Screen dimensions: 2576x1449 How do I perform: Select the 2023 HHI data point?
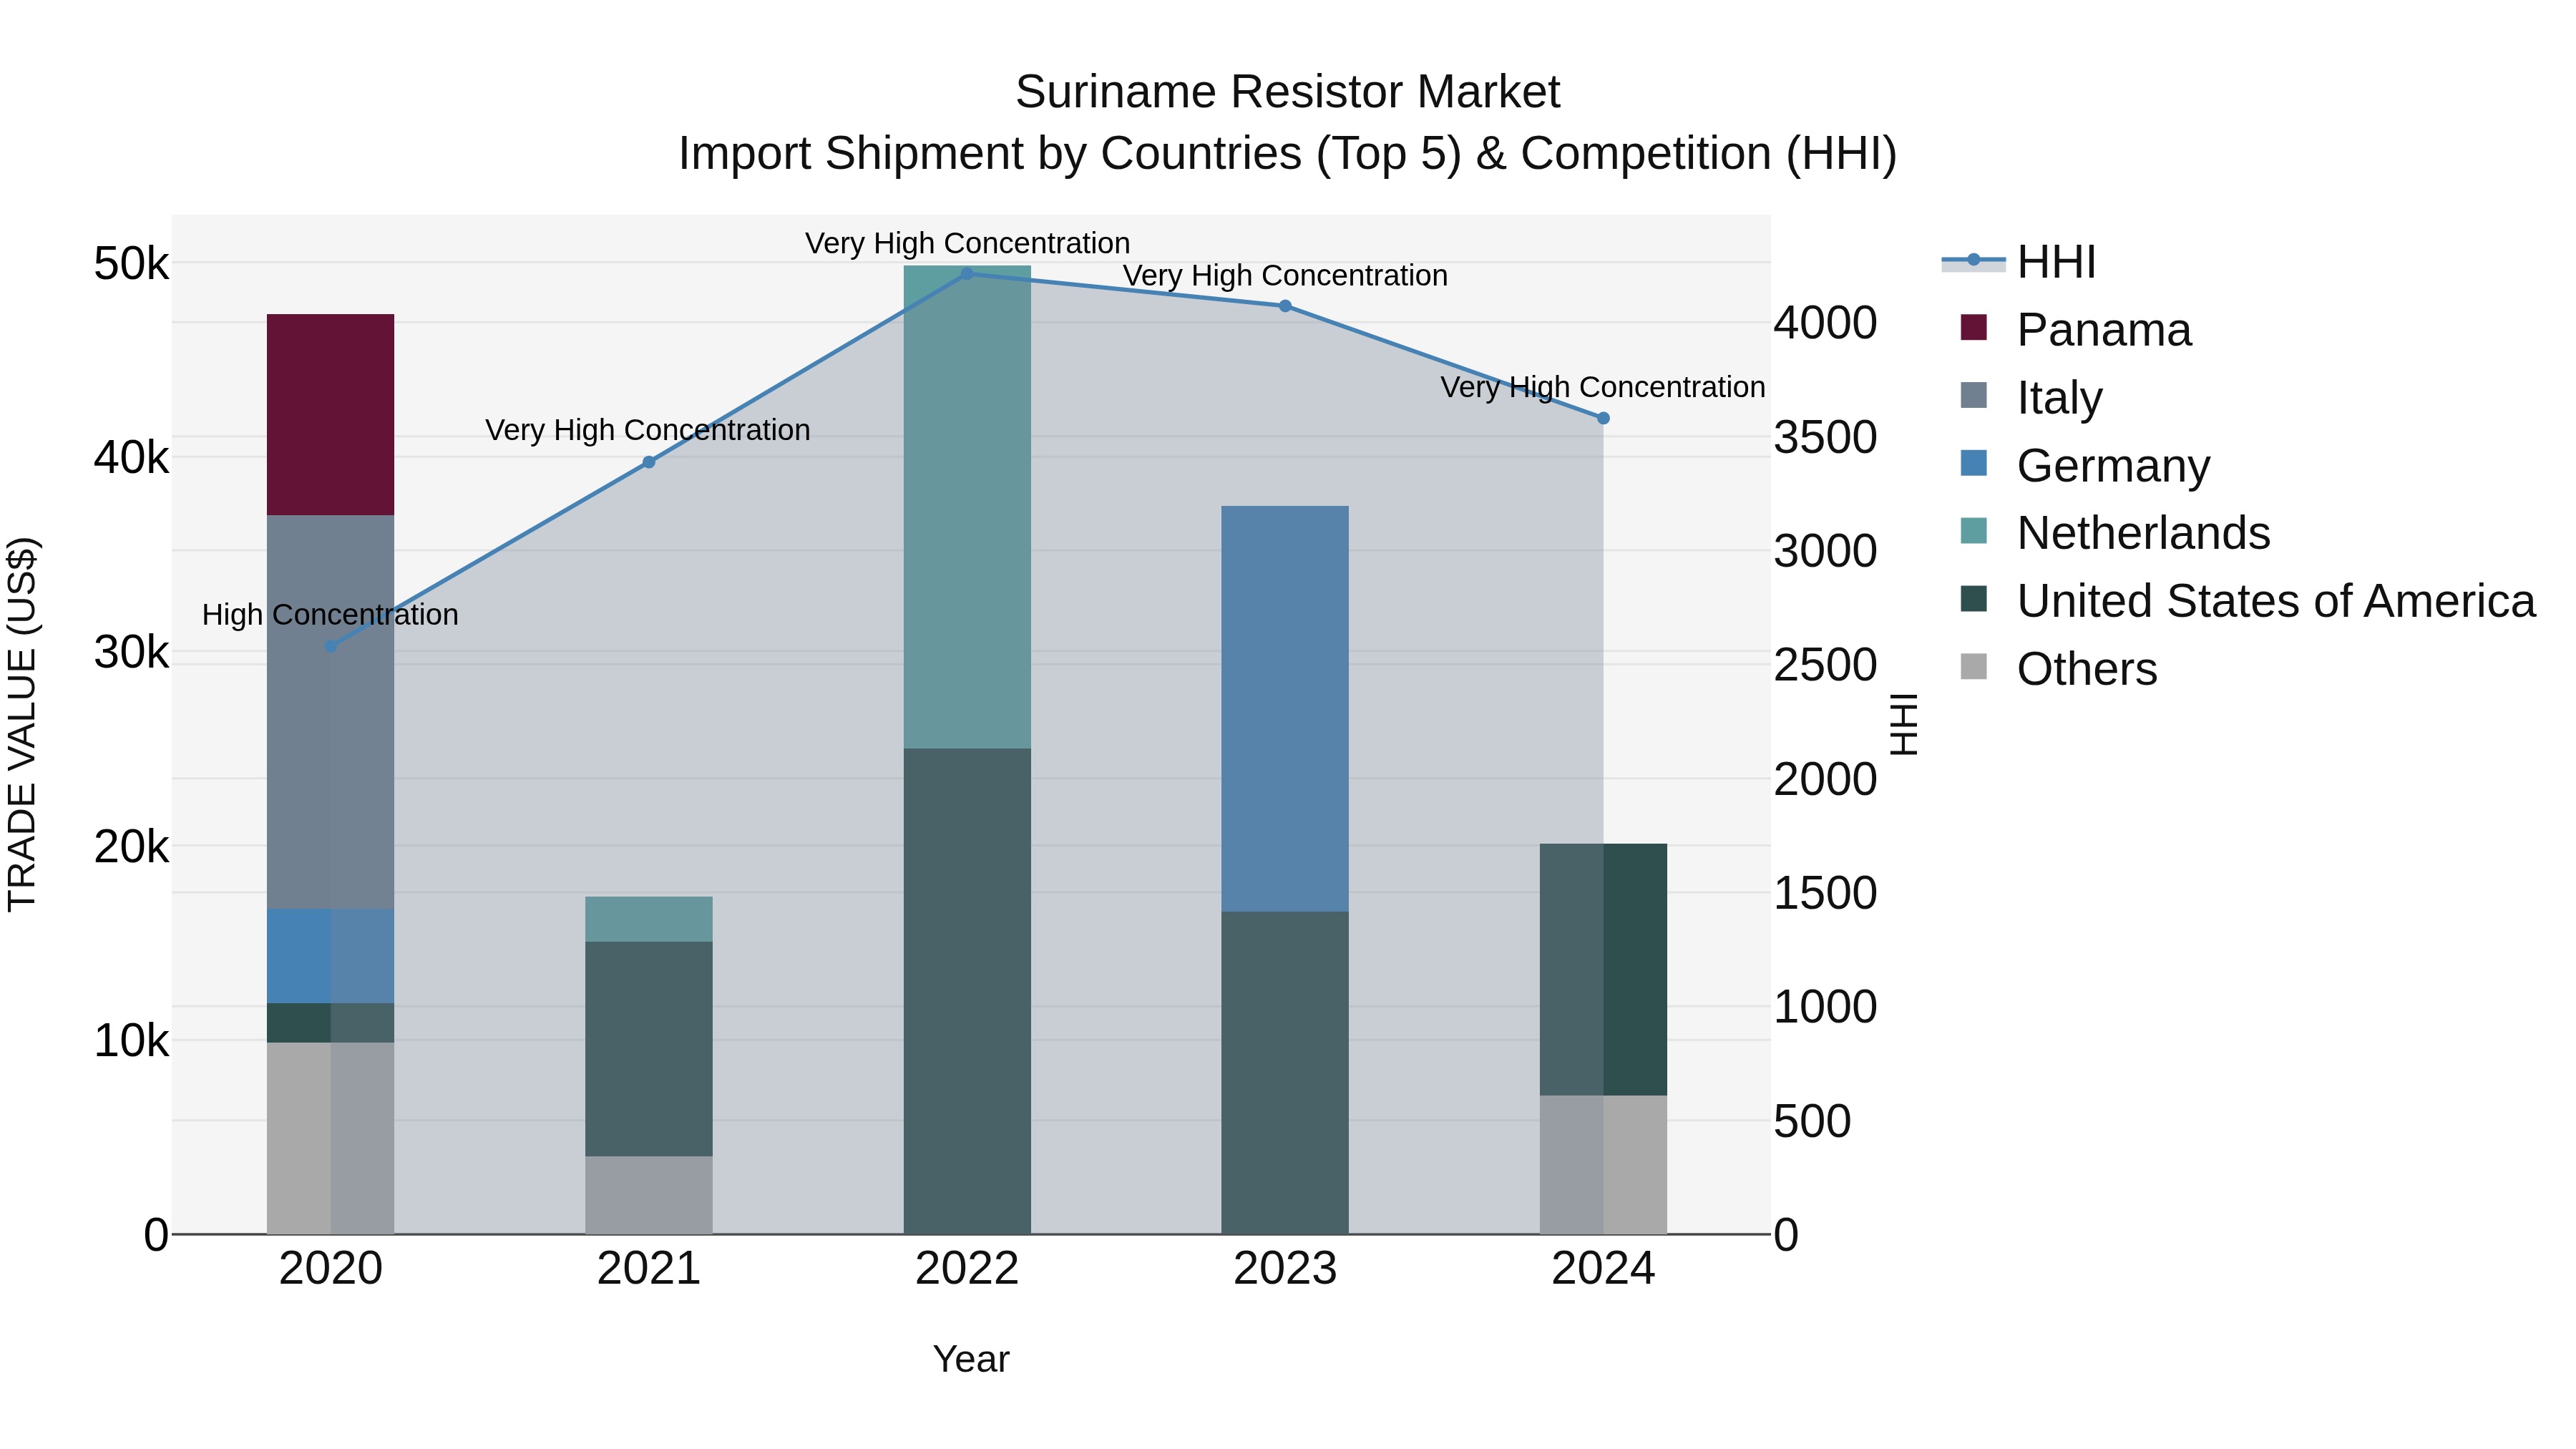[1285, 306]
